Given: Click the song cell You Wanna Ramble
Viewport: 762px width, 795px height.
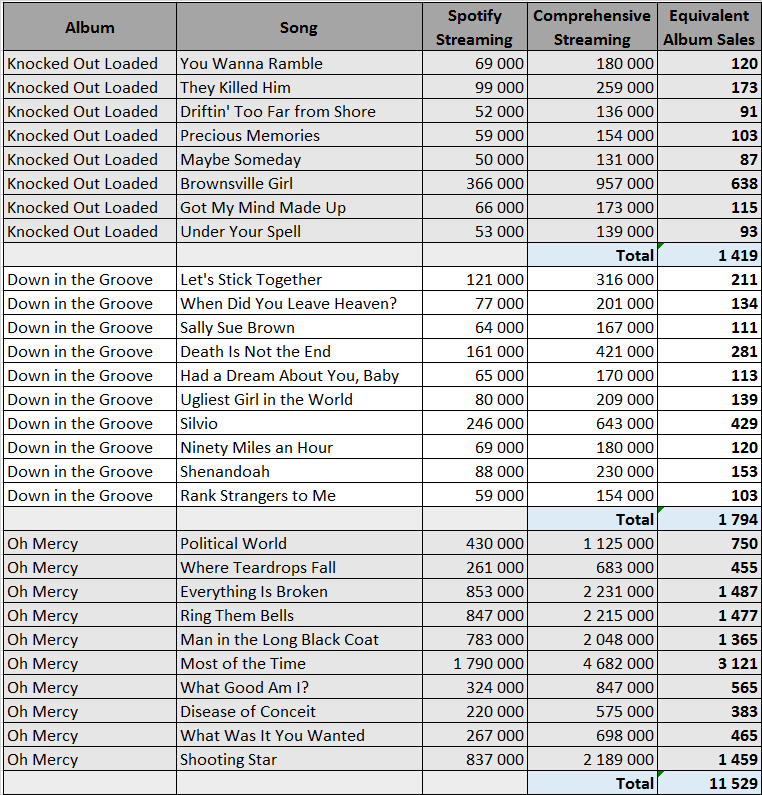Looking at the screenshot, I should click(x=299, y=63).
